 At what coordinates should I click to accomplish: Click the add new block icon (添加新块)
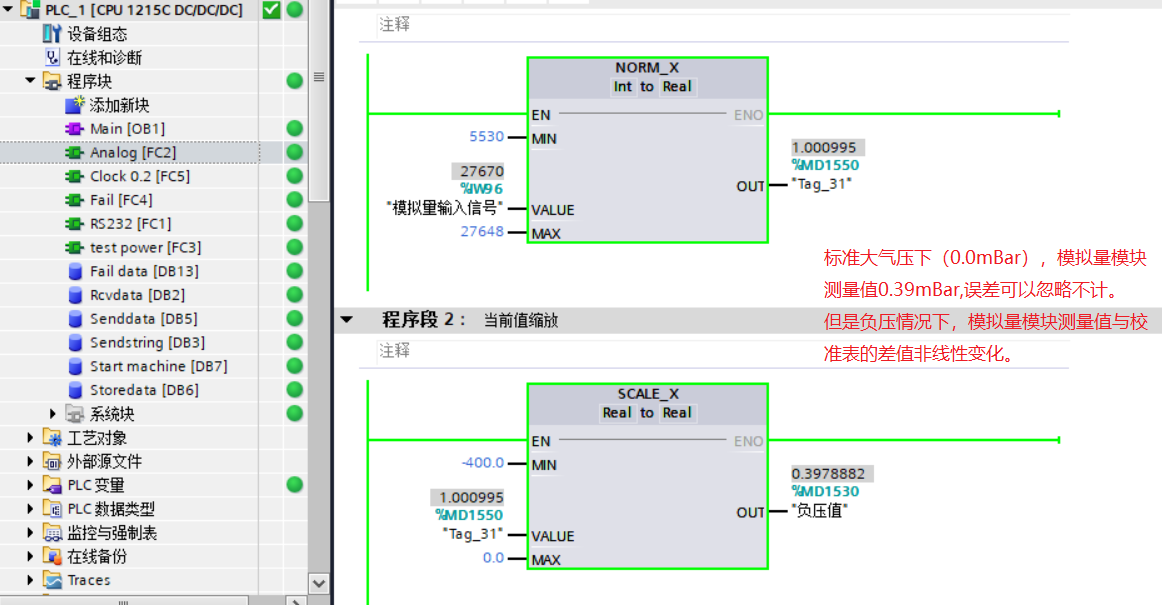[75, 105]
